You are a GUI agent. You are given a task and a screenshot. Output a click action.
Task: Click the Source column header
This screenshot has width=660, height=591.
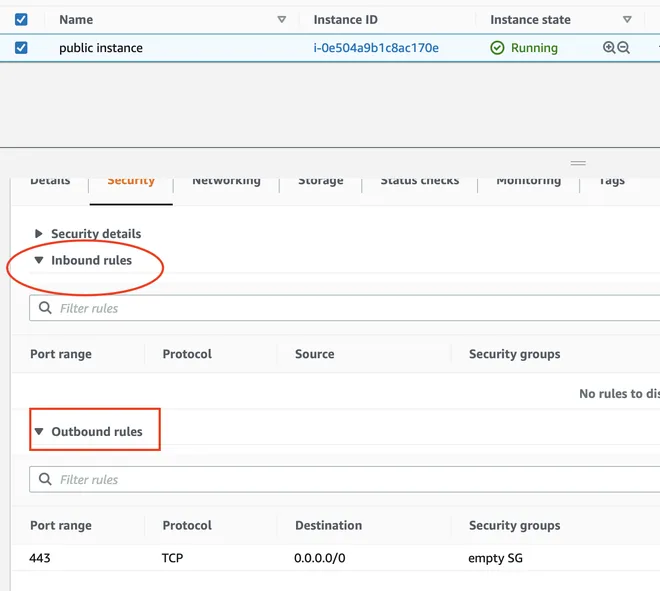click(314, 354)
